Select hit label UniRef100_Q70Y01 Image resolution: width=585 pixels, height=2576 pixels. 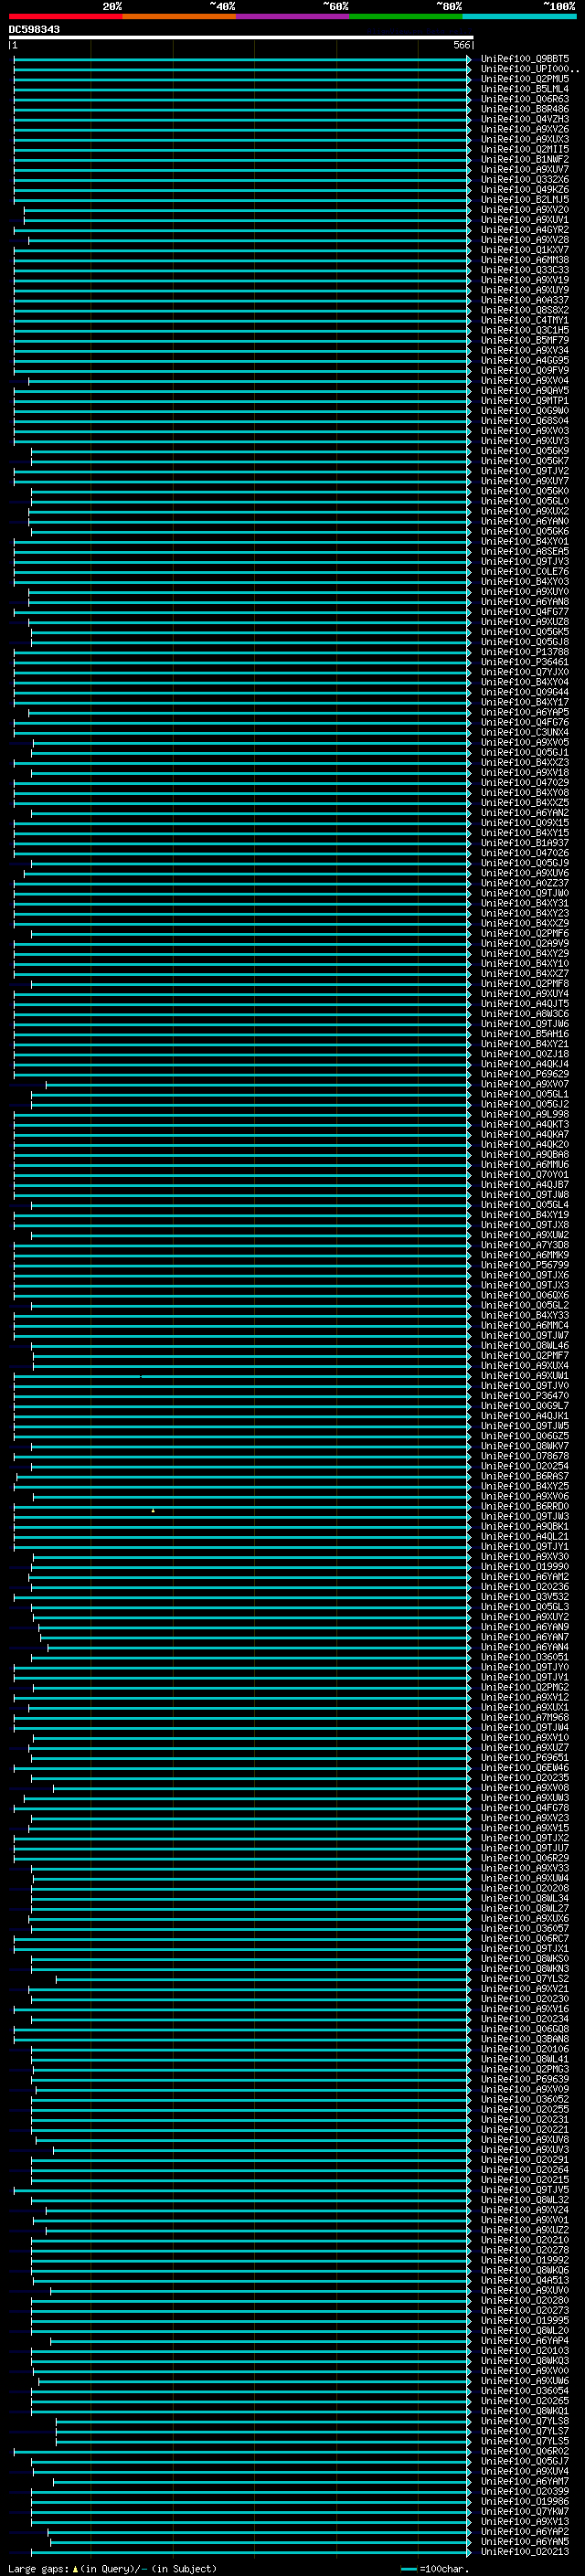[525, 1175]
